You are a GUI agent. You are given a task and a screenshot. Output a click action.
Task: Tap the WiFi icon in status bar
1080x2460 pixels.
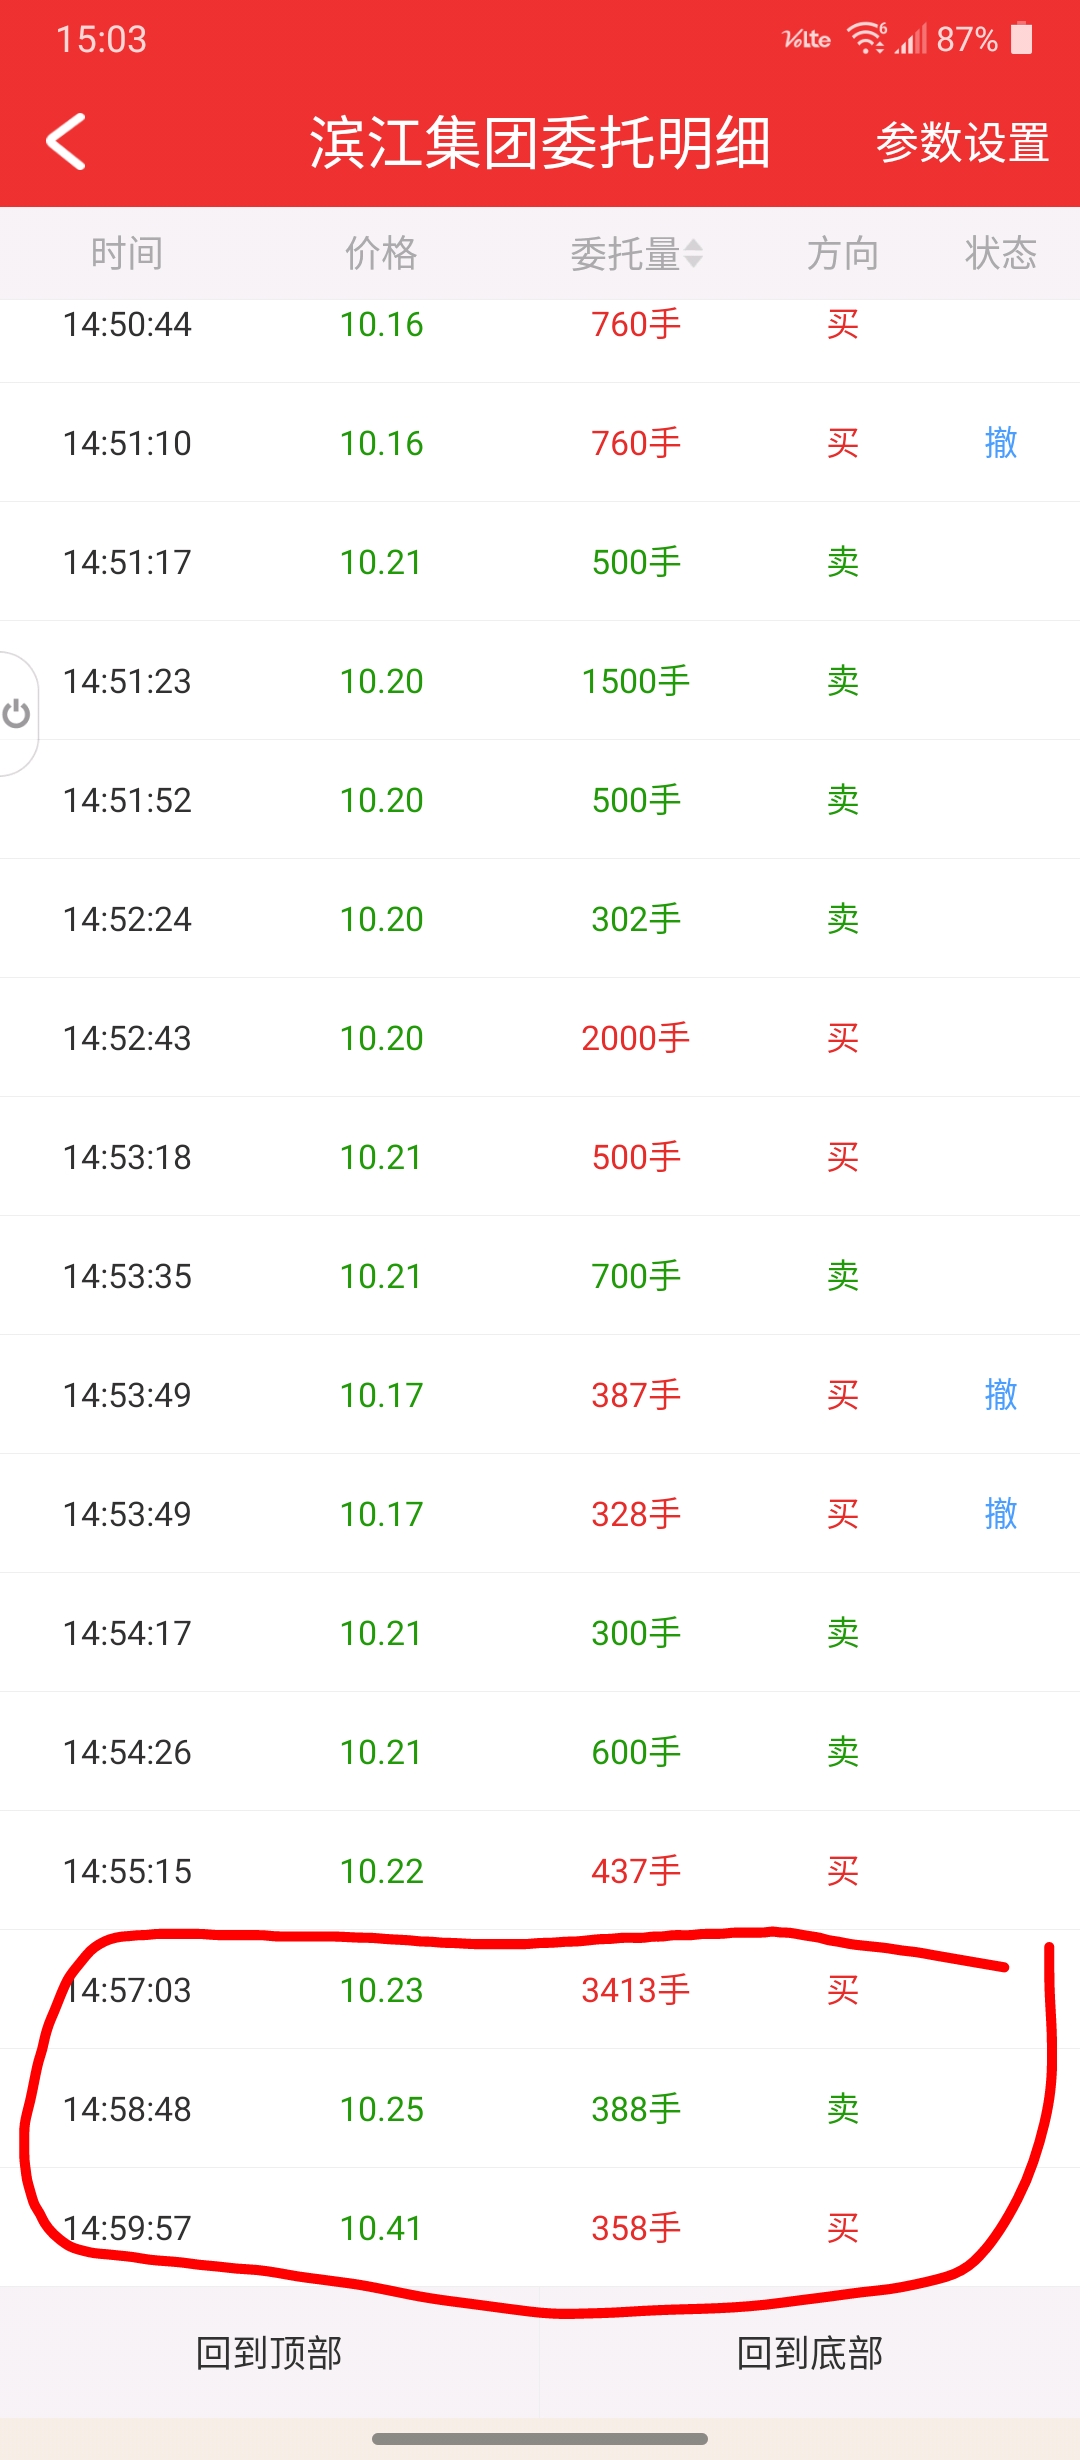866,38
